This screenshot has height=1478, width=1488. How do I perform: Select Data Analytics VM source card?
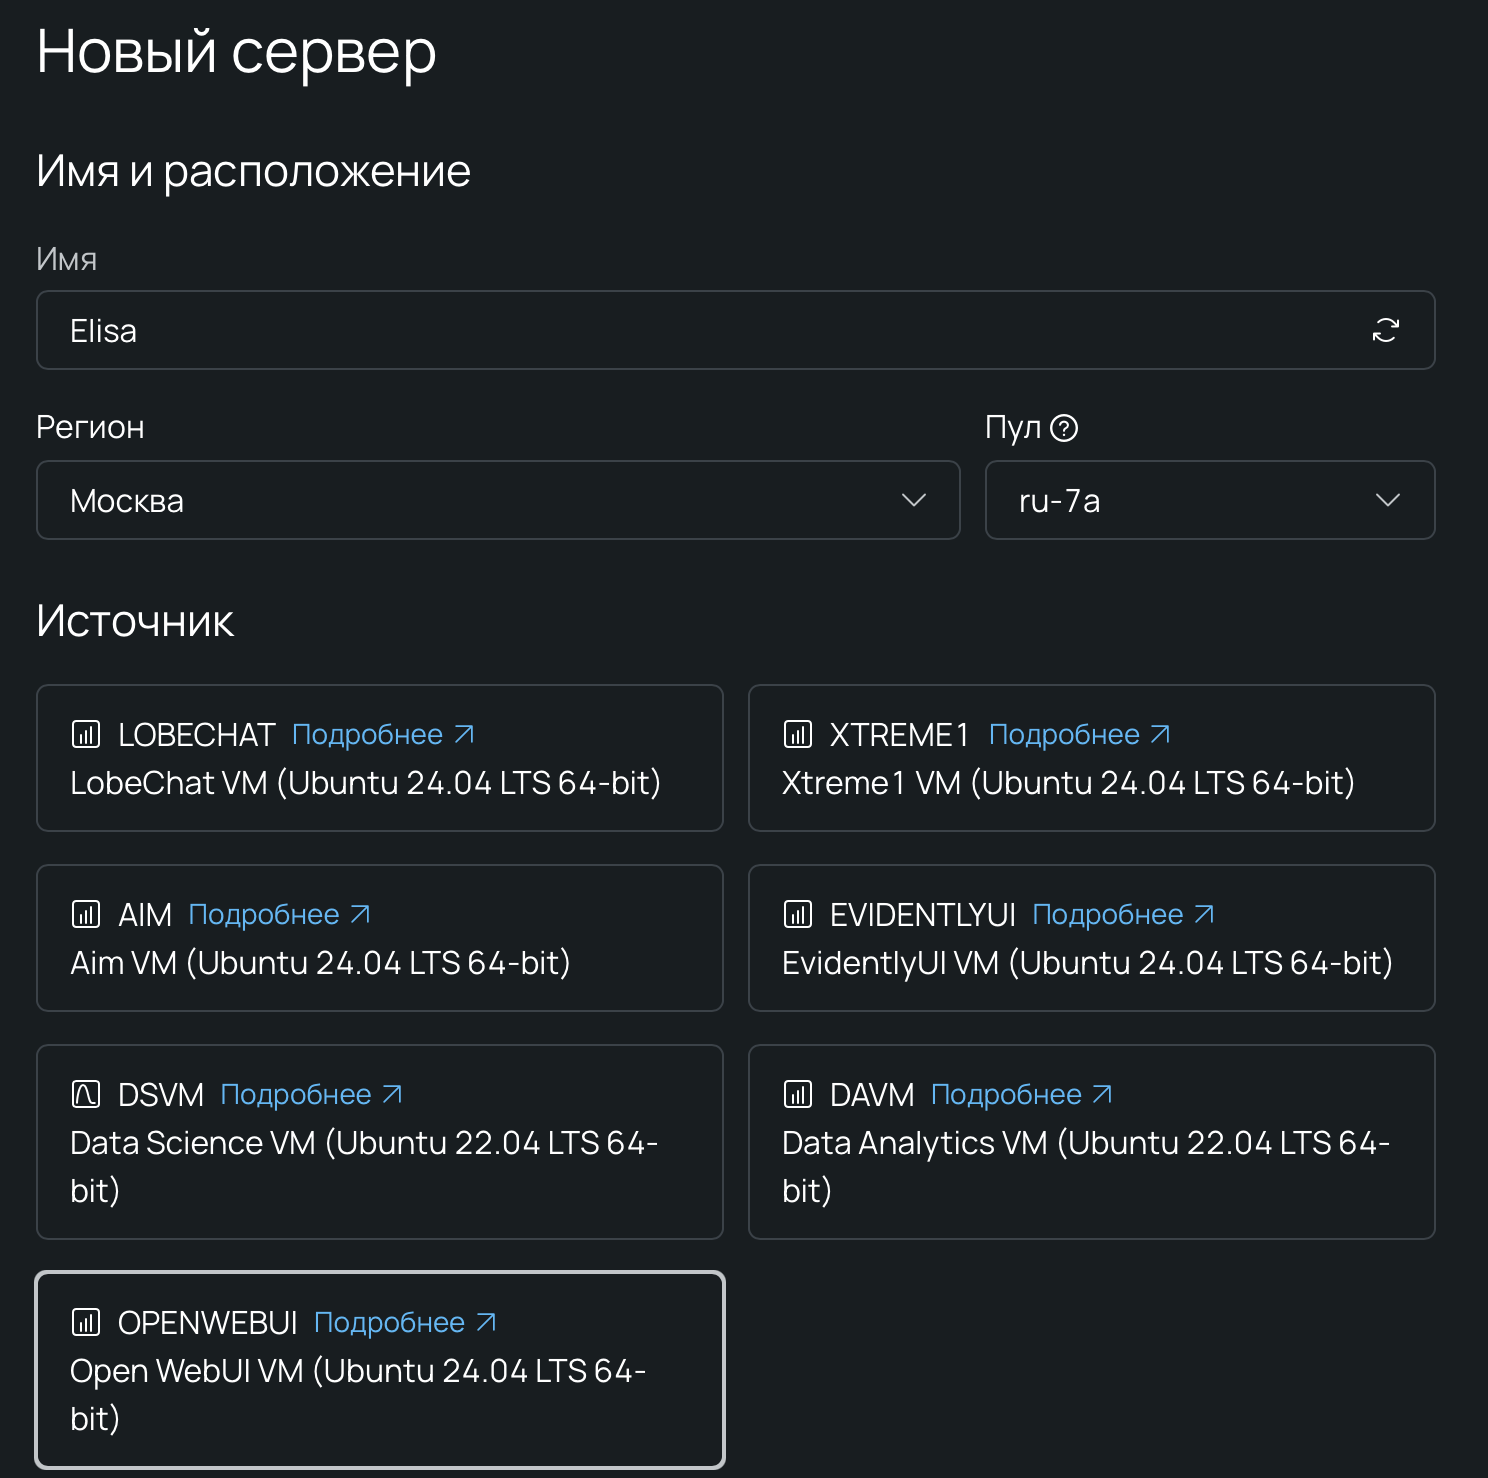[x=1092, y=1142]
